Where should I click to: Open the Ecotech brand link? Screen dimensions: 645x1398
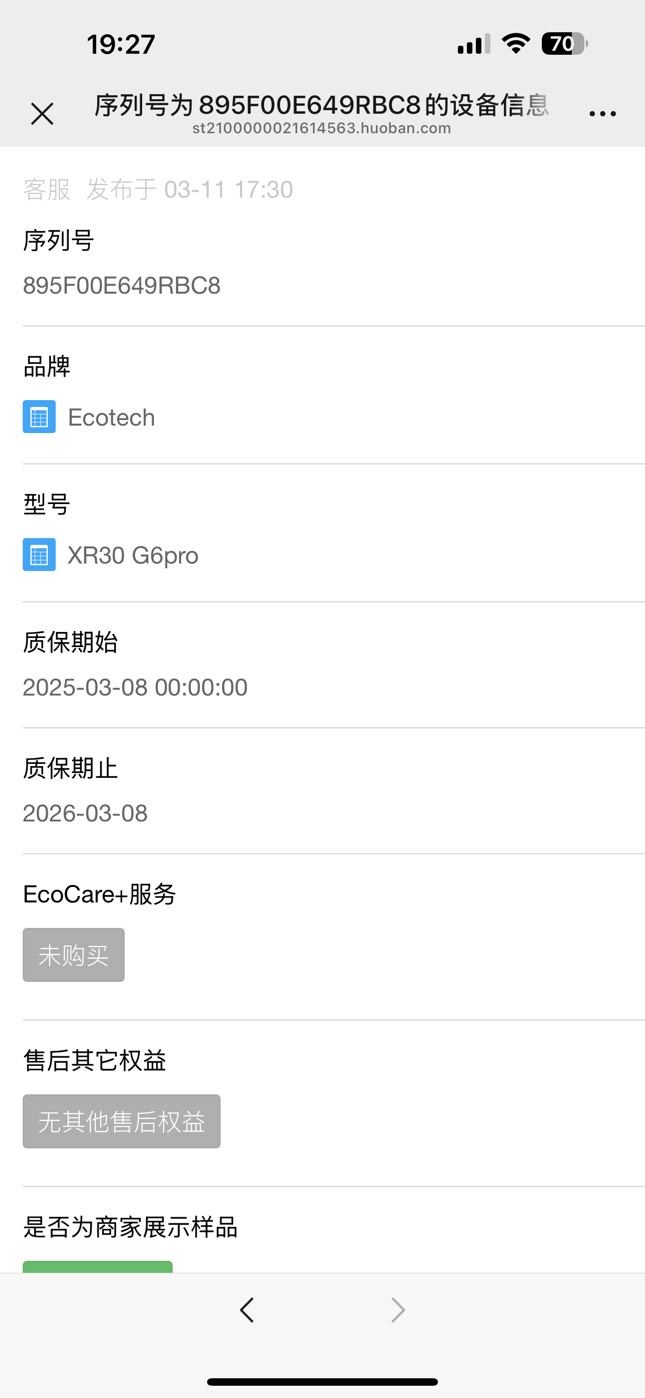[x=111, y=417]
